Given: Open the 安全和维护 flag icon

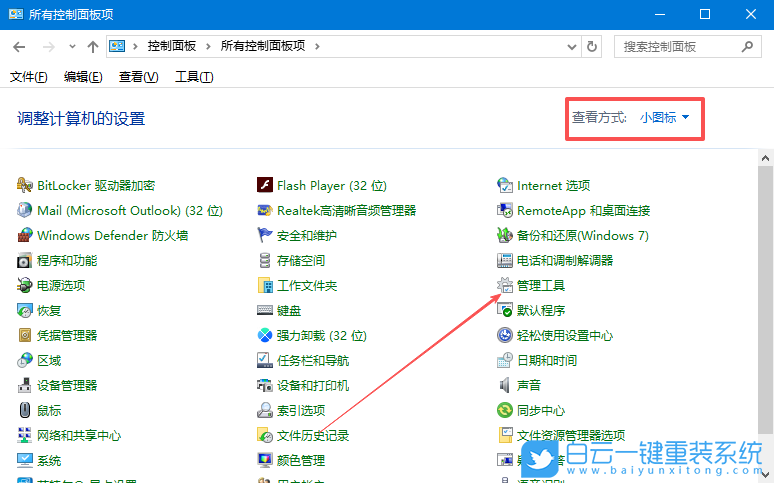Looking at the screenshot, I should (265, 235).
